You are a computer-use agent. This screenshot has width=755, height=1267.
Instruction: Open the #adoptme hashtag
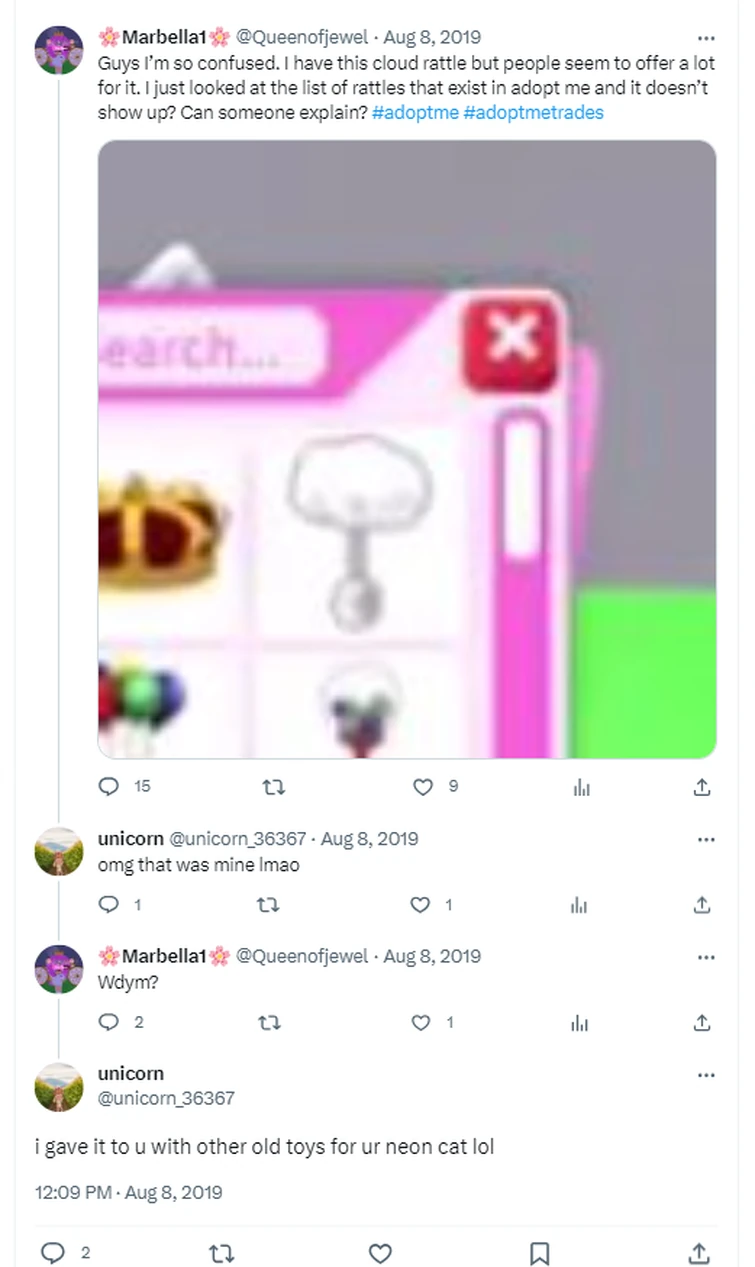tap(415, 112)
